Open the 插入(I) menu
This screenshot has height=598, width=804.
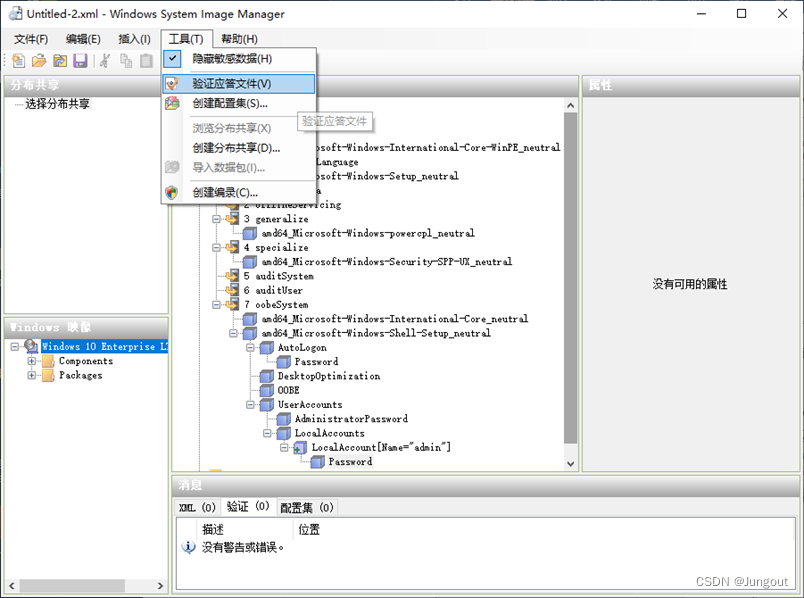point(134,39)
